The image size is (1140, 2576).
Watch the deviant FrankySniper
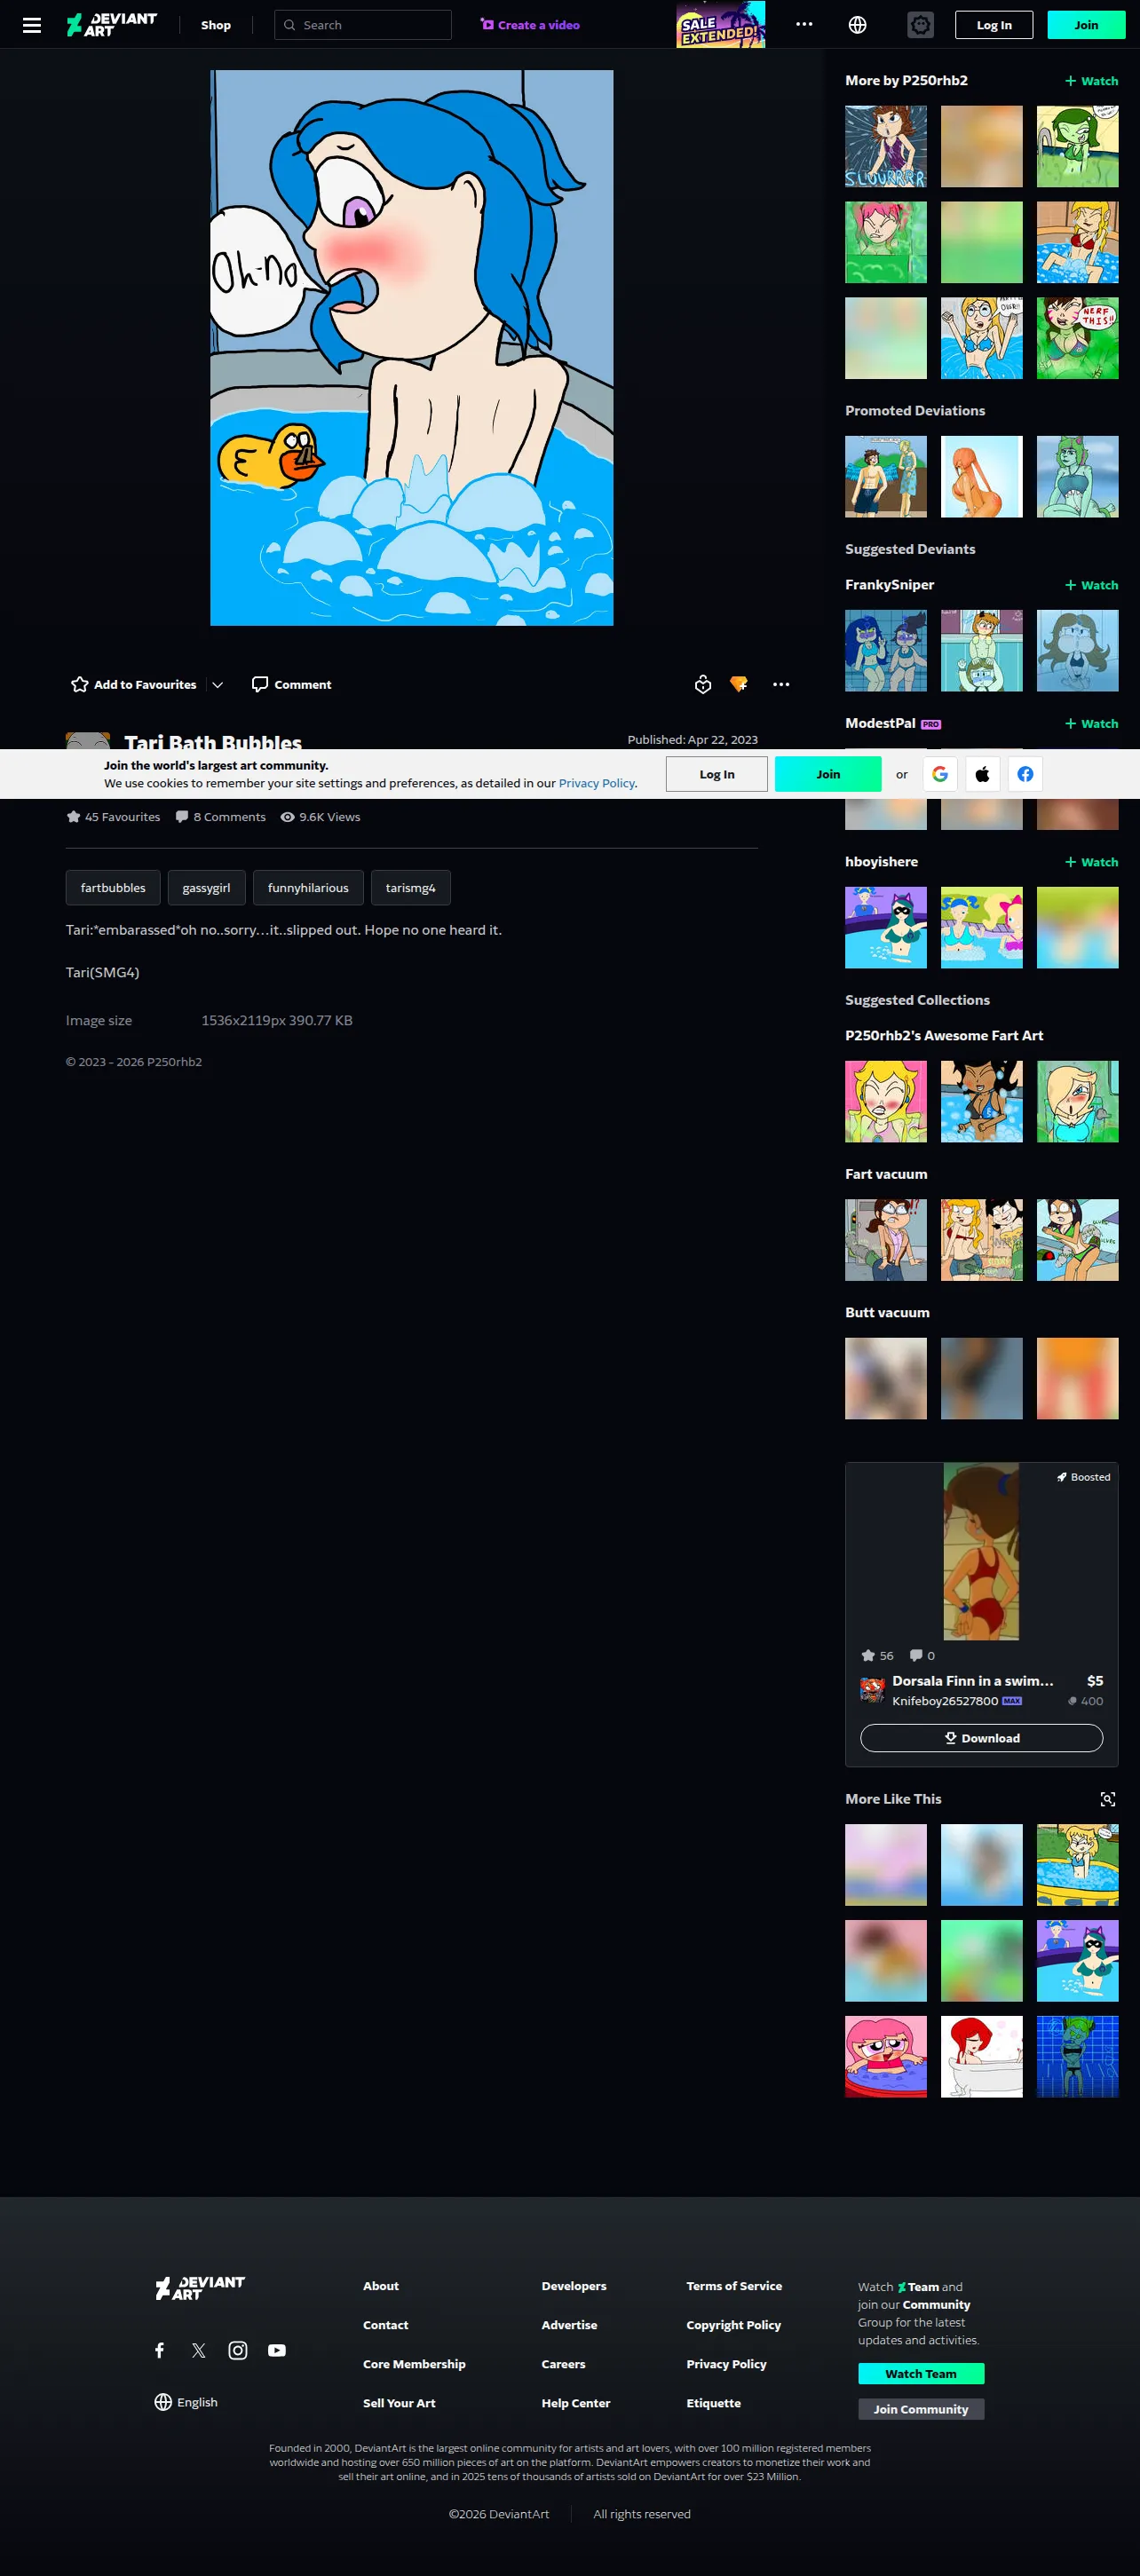pos(1092,585)
